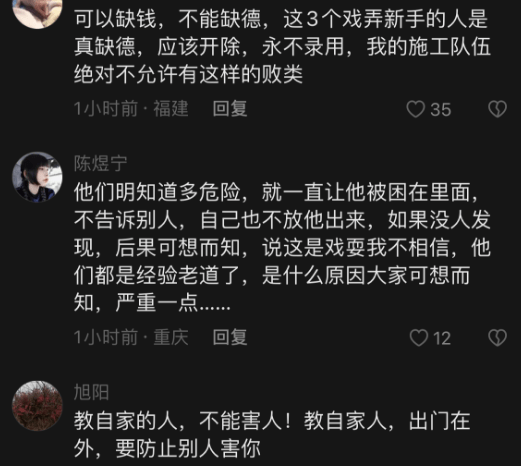
Task: Open the username 陈煜宁
Action: point(101,163)
